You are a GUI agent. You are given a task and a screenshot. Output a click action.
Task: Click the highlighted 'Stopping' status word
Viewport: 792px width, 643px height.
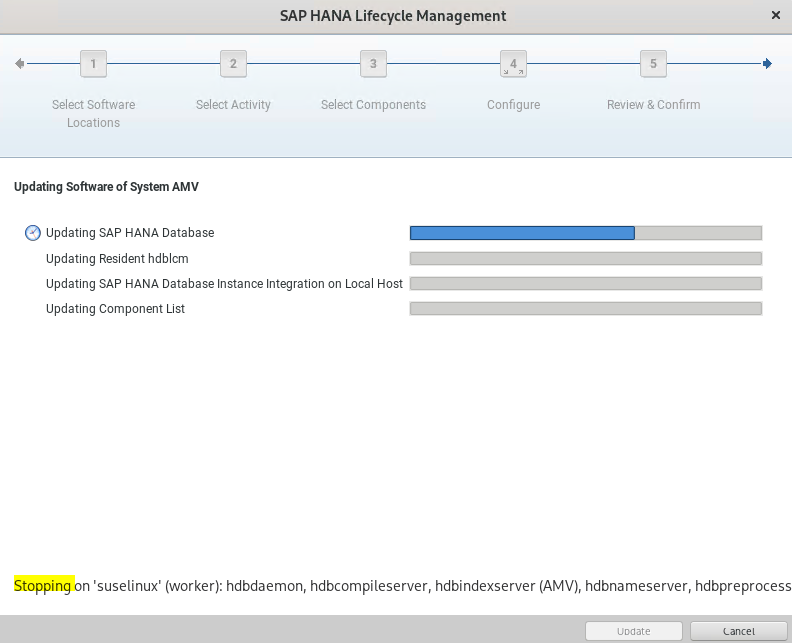click(x=44, y=586)
